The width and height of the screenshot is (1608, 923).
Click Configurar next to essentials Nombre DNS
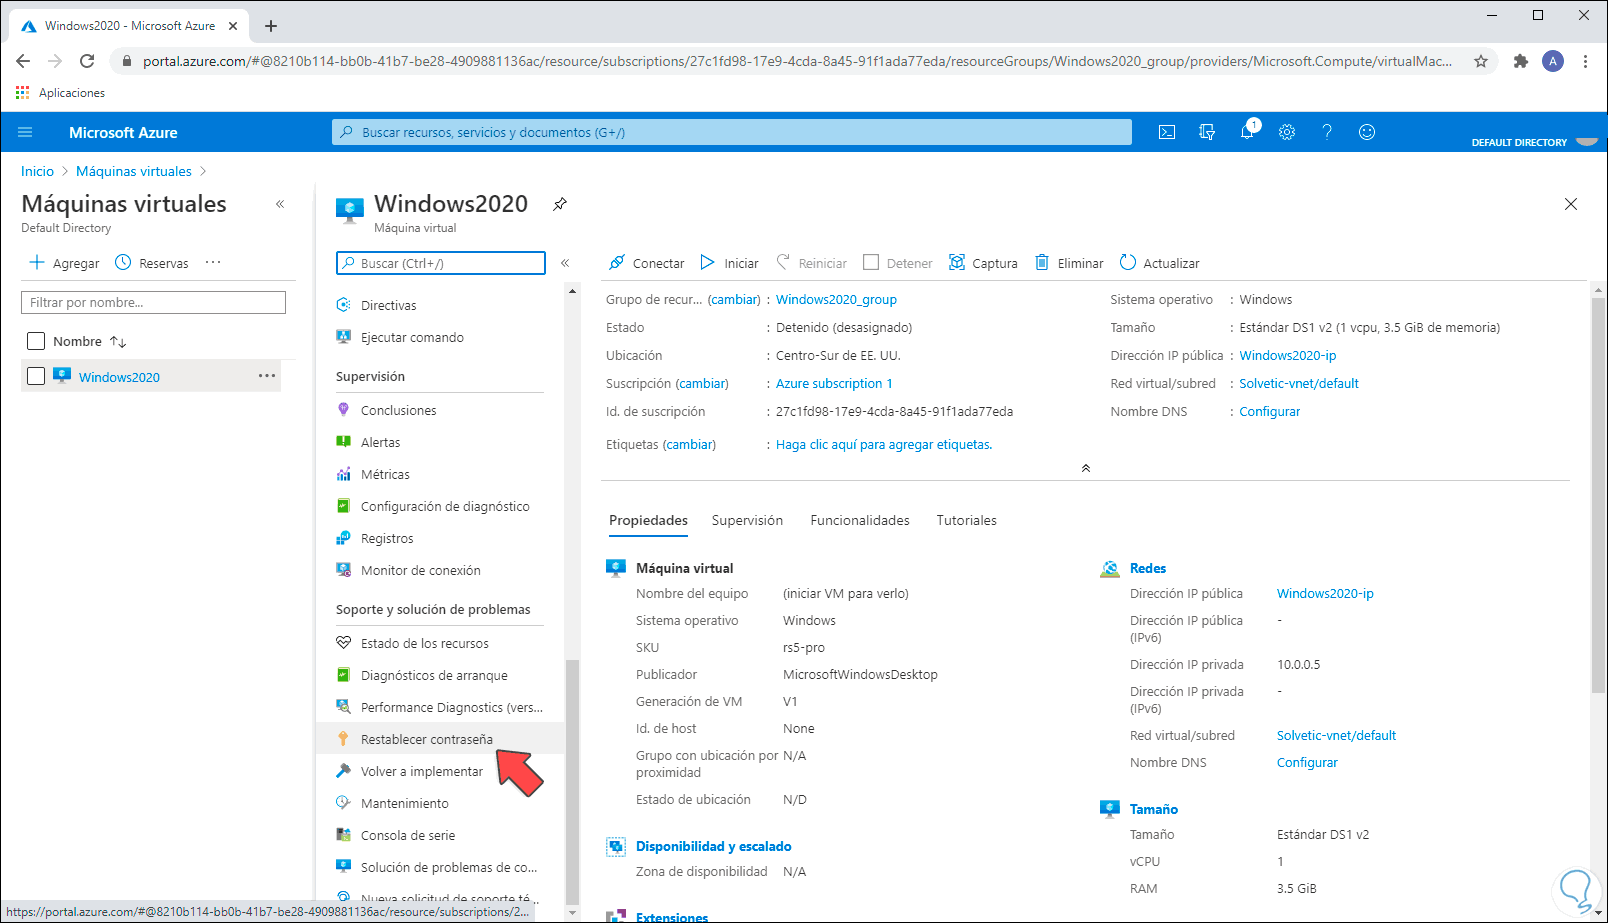coord(1270,411)
